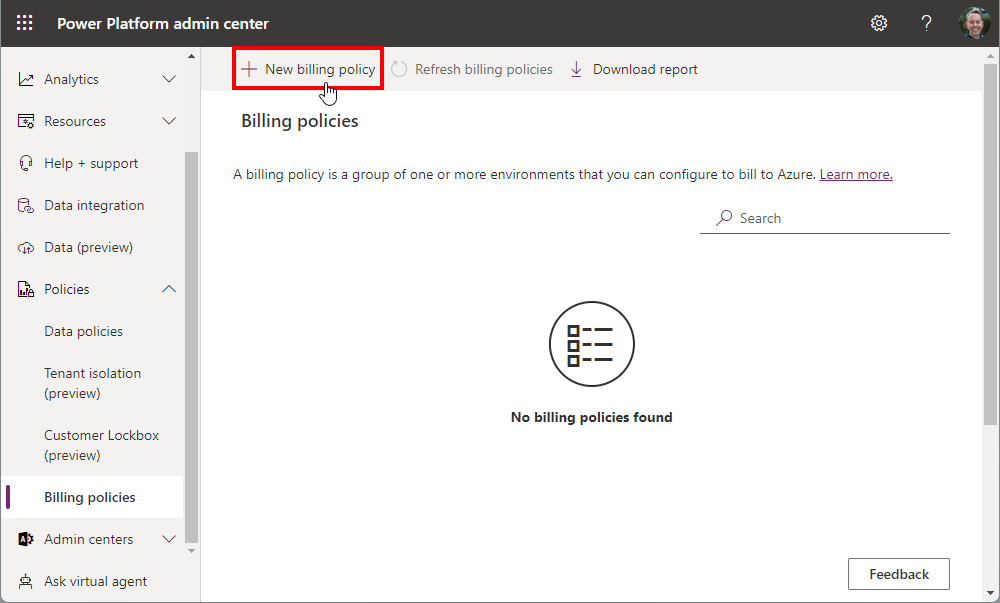The width and height of the screenshot is (1000, 603).
Task: Click the Help + support headset icon
Action: [x=26, y=163]
